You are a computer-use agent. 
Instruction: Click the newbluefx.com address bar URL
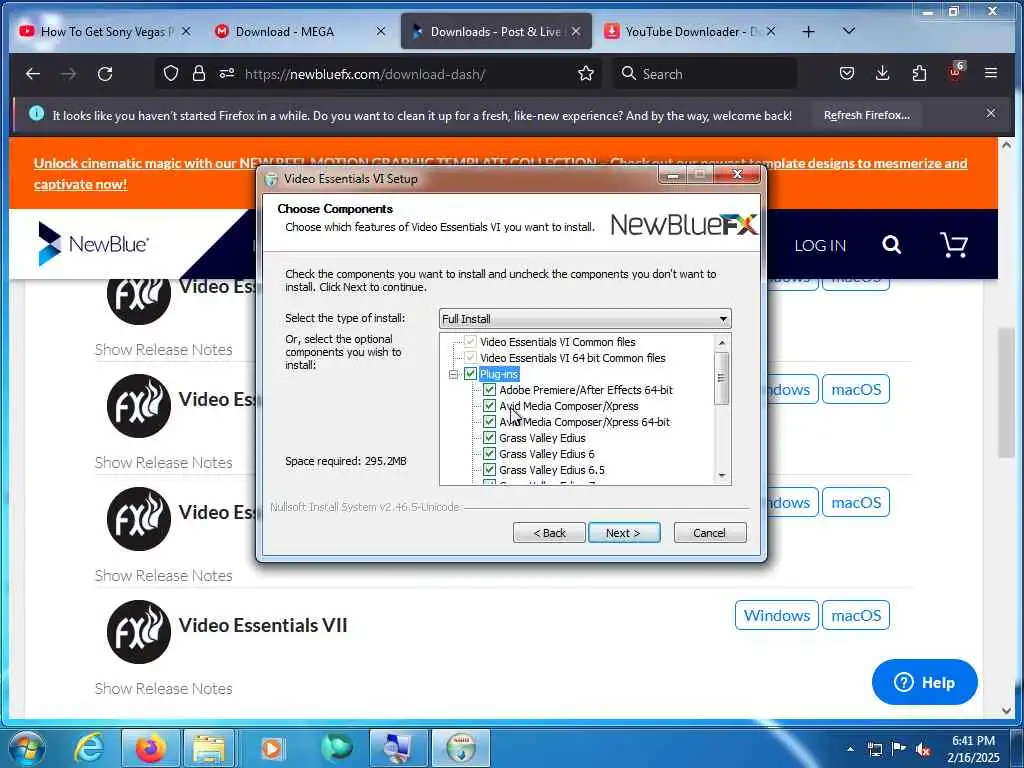(x=364, y=74)
